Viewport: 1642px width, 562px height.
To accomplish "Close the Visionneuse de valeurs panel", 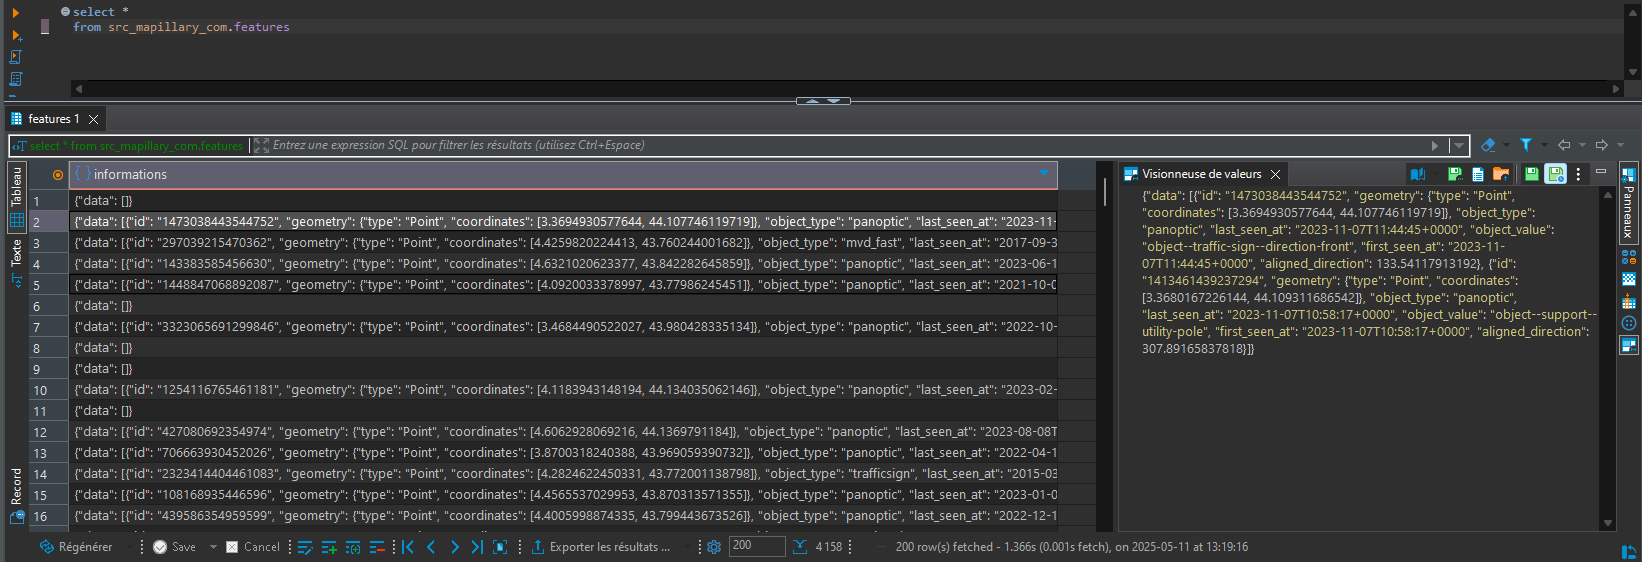I will click(x=1275, y=174).
